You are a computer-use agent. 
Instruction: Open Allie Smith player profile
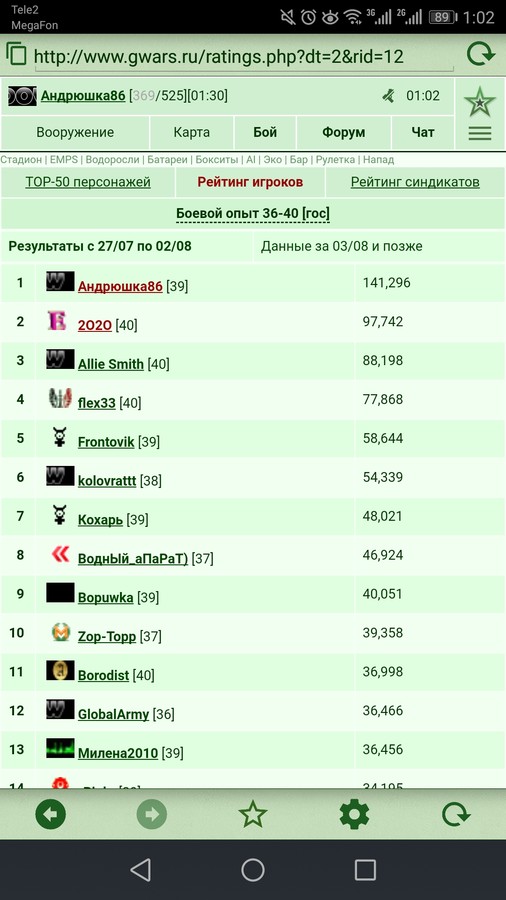pyautogui.click(x=111, y=363)
